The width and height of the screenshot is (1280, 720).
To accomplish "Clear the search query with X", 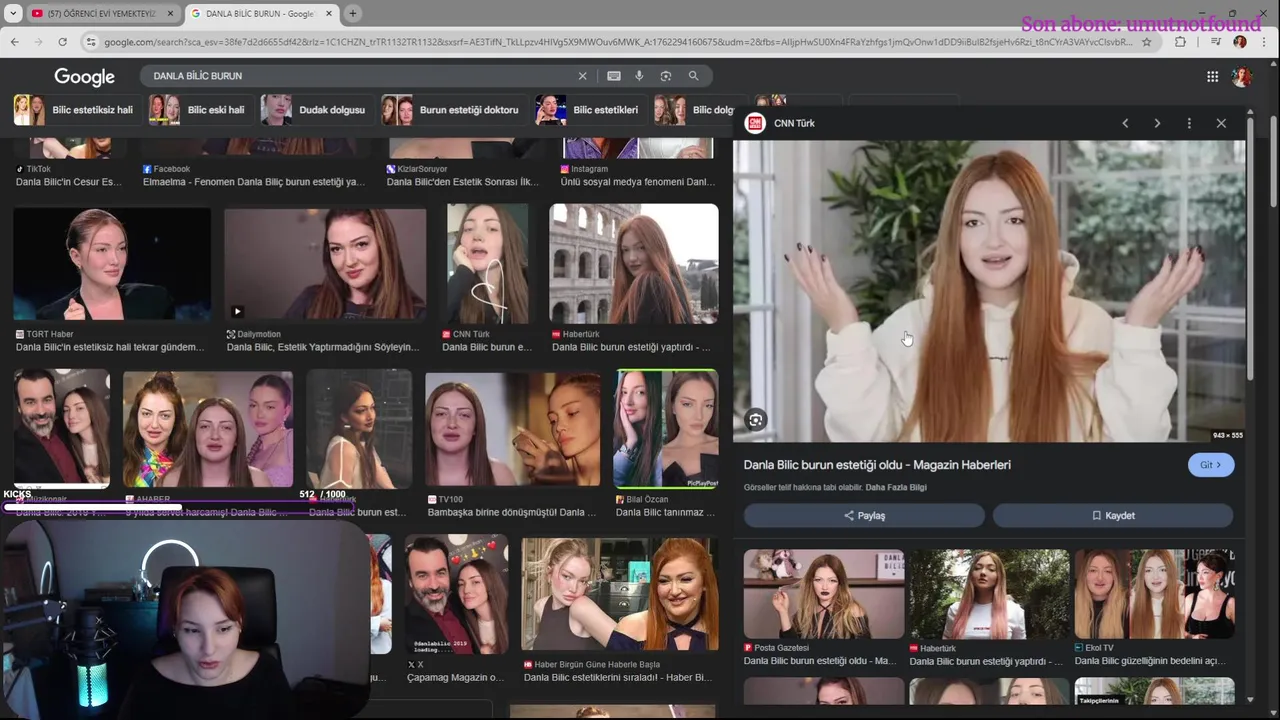I will (582, 76).
